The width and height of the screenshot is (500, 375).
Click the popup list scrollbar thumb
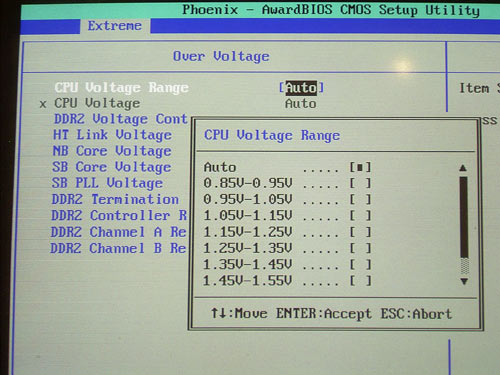[x=464, y=217]
